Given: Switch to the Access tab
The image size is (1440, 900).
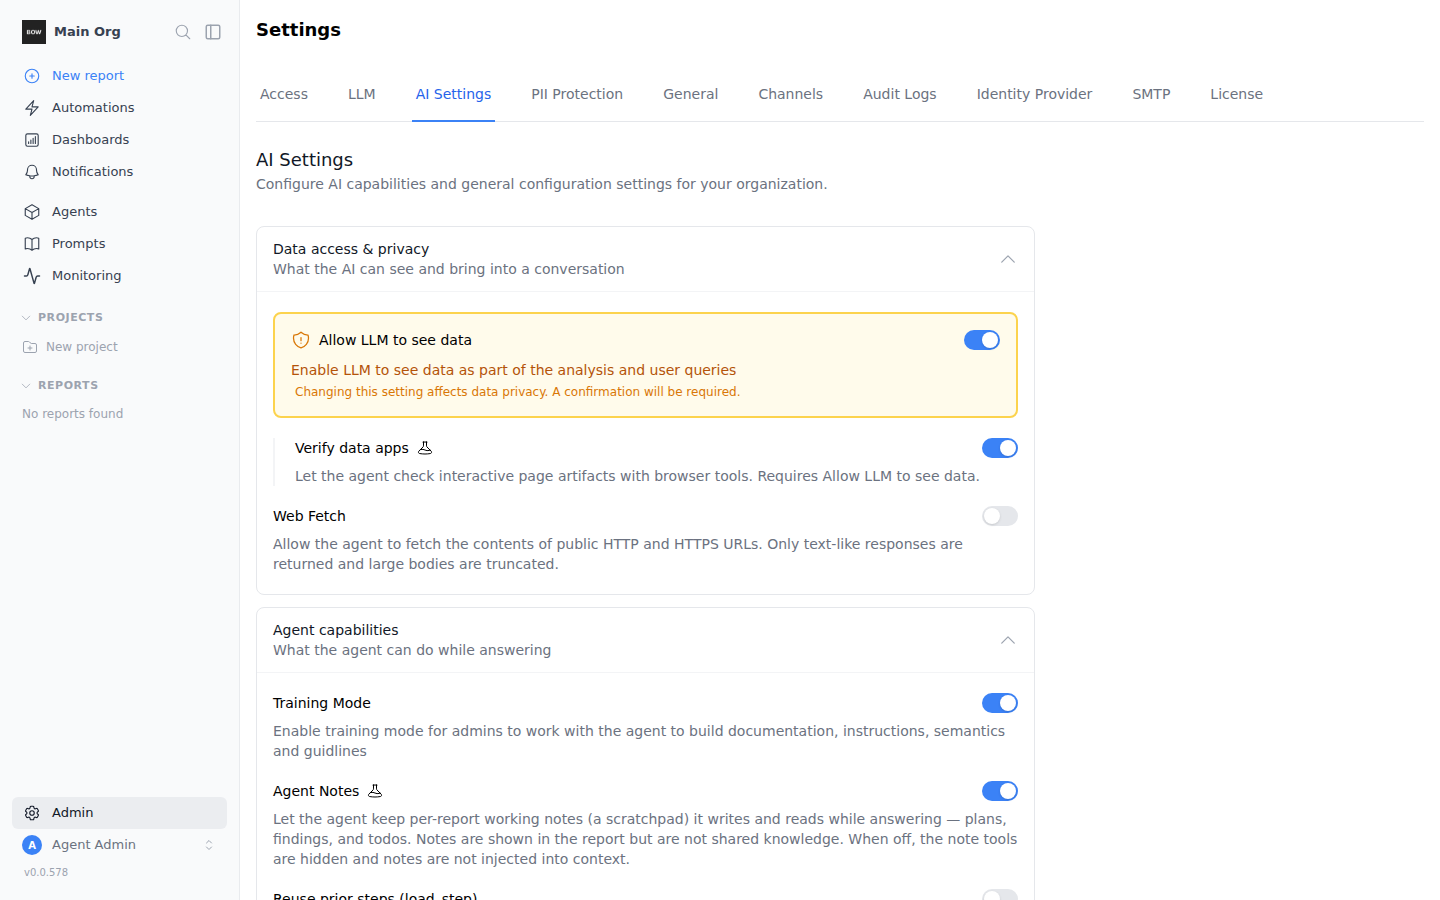Looking at the screenshot, I should (x=284, y=94).
